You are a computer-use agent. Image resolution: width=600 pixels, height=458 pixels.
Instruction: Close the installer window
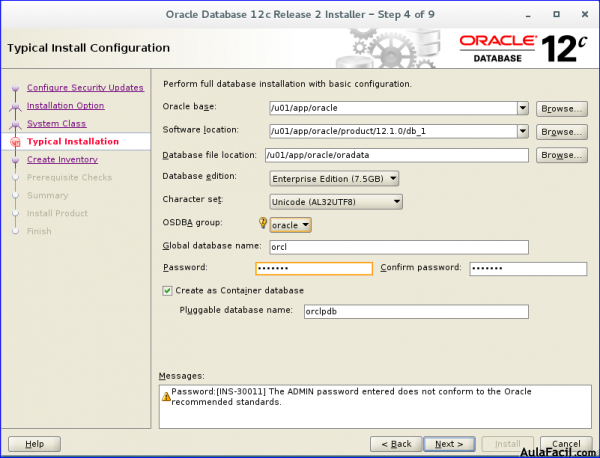[x=585, y=15]
